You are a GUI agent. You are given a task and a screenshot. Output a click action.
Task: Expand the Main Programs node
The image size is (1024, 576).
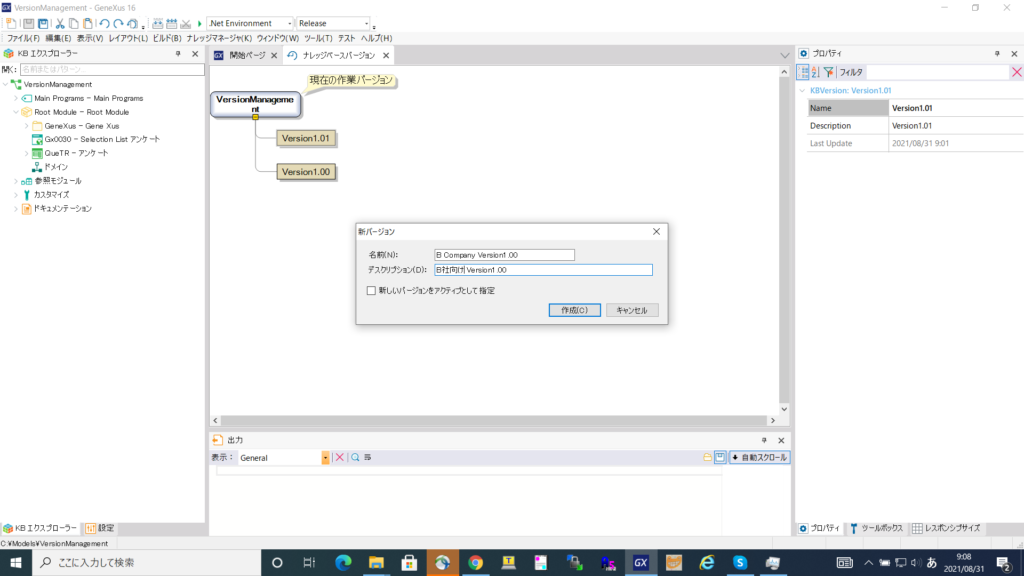click(x=16, y=99)
